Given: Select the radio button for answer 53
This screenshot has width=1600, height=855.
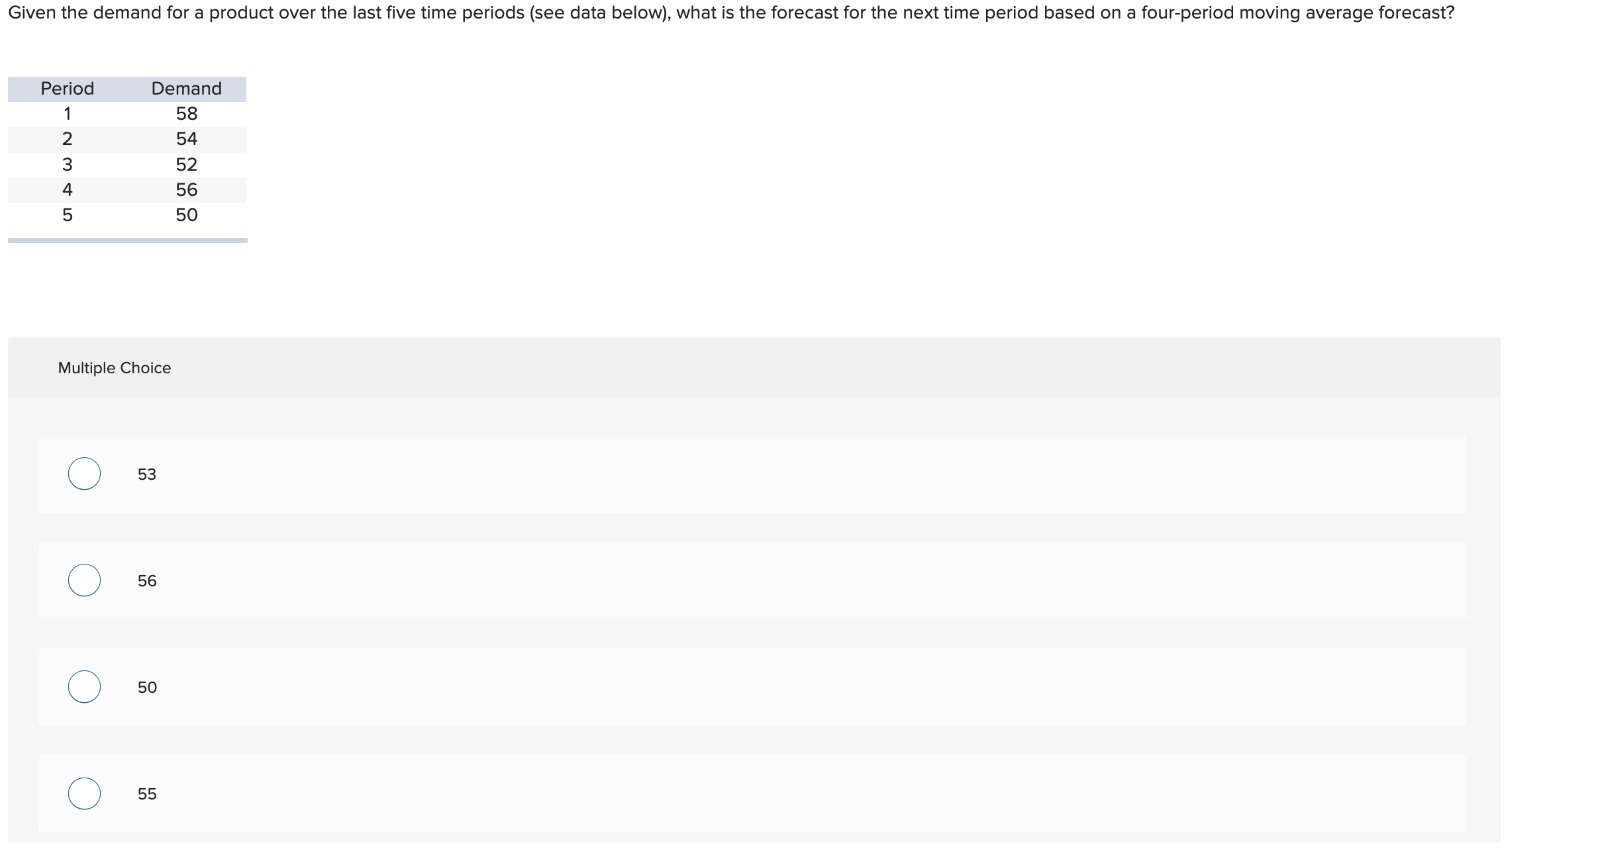Looking at the screenshot, I should [85, 474].
